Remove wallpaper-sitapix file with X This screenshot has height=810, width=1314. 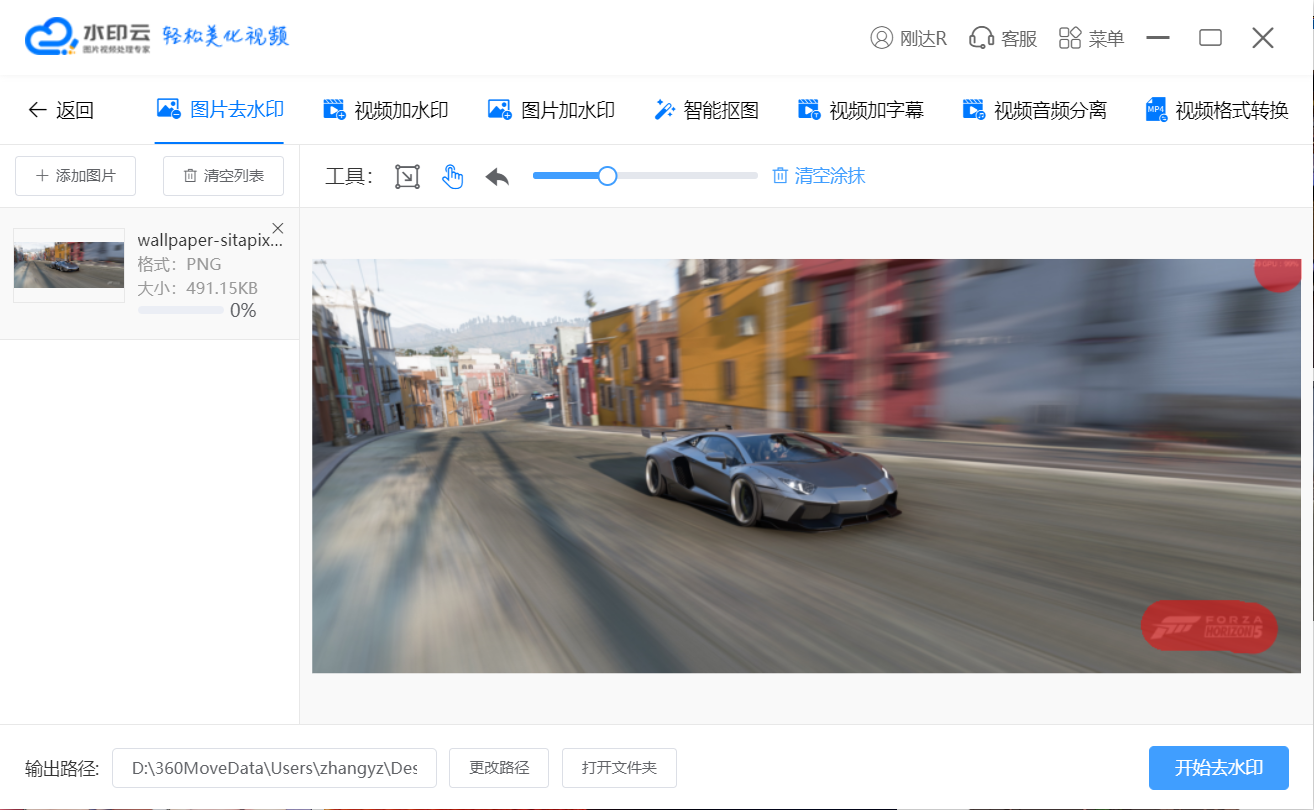pos(278,227)
